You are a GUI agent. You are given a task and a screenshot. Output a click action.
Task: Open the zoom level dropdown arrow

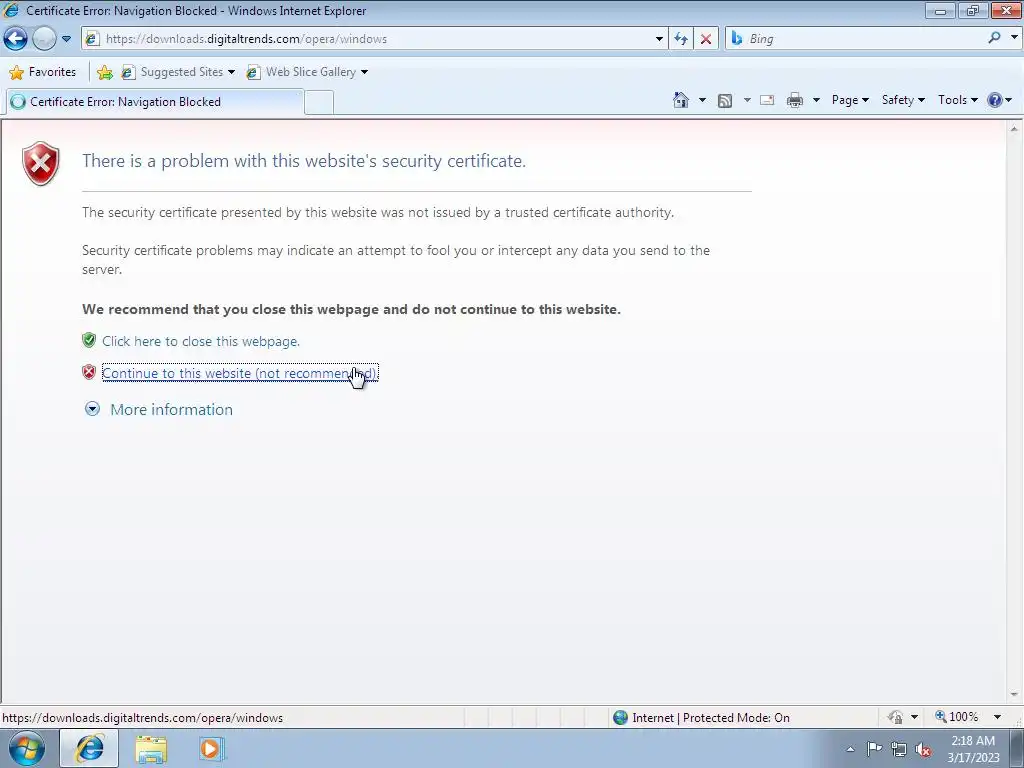pos(997,717)
